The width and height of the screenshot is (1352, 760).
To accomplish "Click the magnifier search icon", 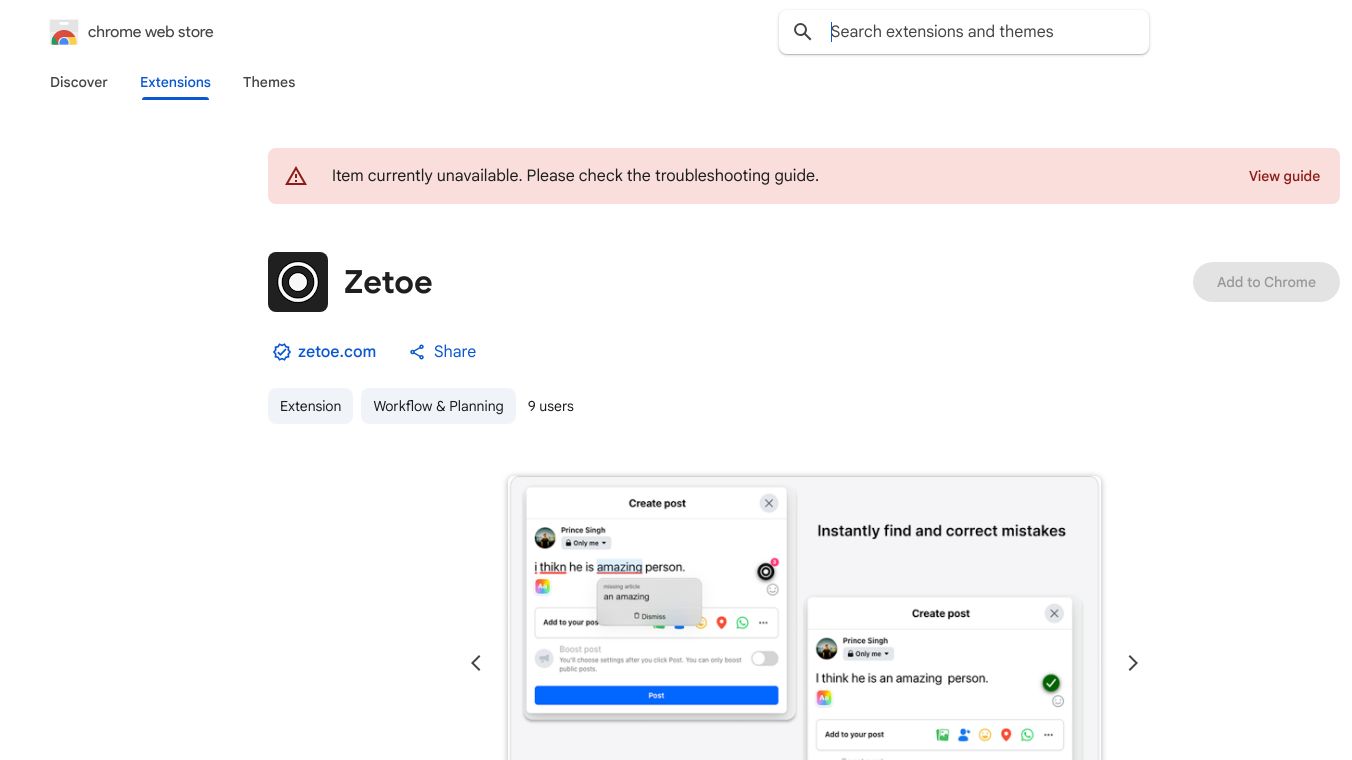I will coord(802,32).
